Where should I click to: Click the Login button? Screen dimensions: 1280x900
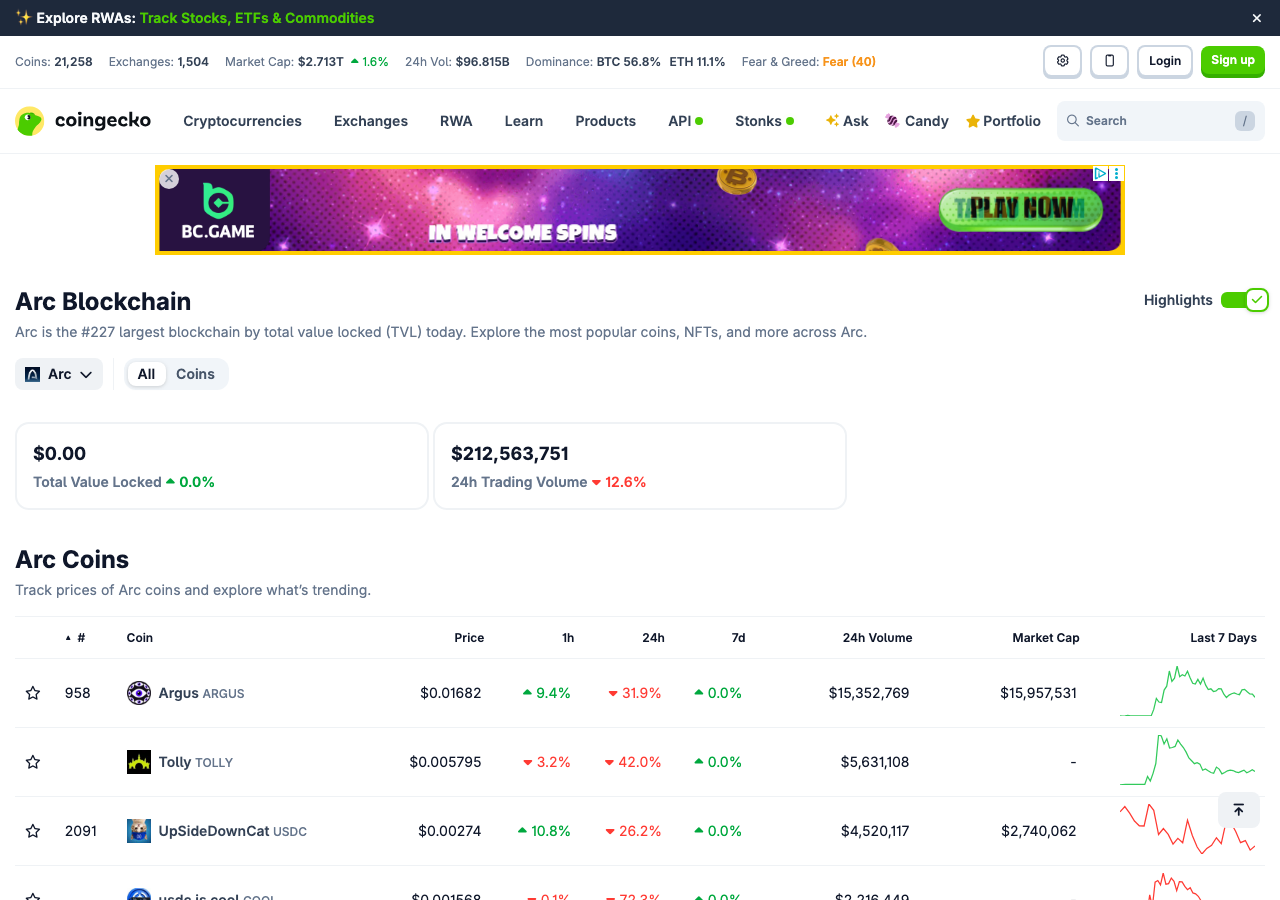point(1165,61)
